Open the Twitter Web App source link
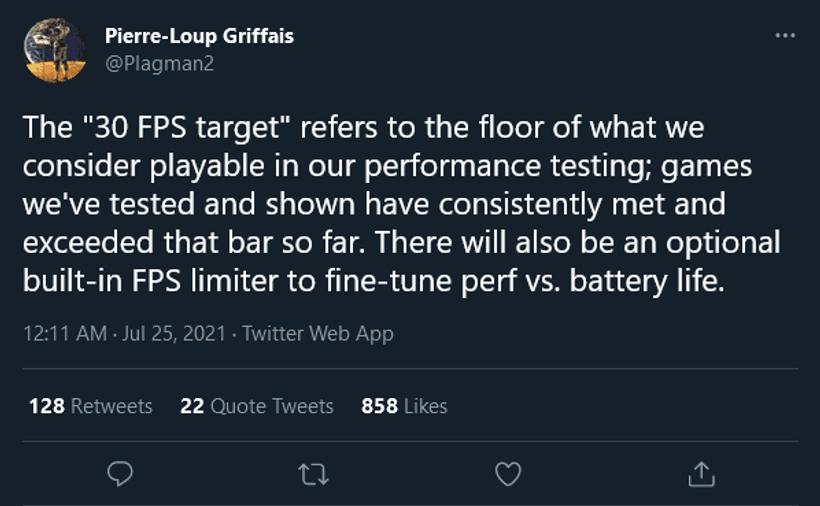 click(x=317, y=334)
